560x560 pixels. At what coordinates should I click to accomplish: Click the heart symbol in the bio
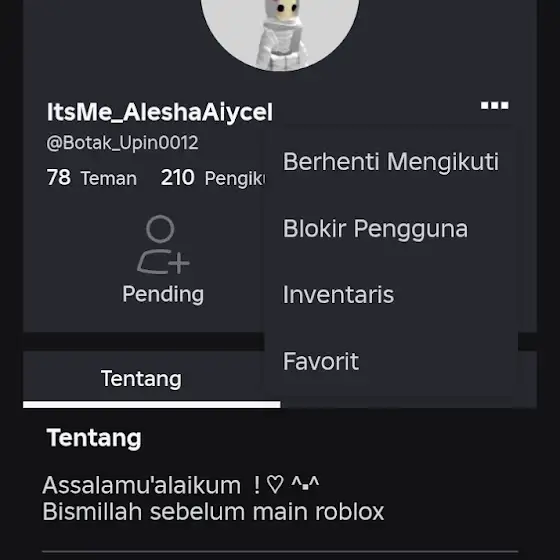point(275,485)
